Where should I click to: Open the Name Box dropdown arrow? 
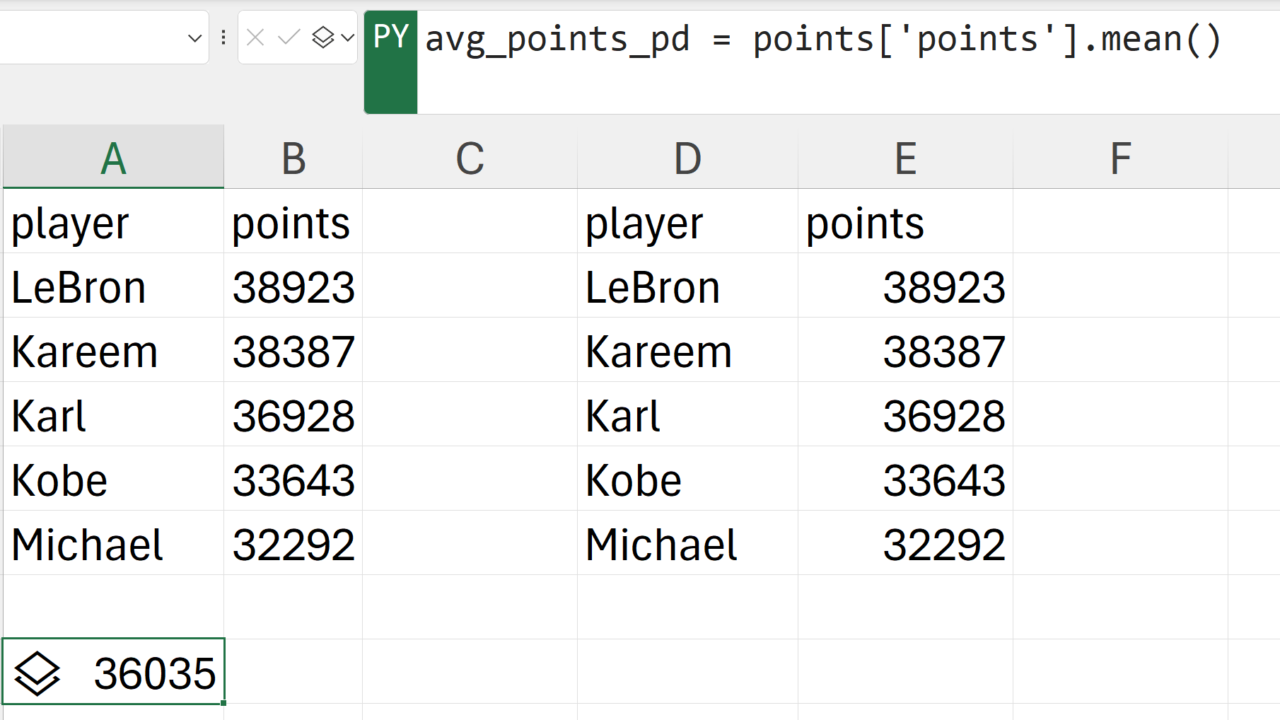point(195,39)
